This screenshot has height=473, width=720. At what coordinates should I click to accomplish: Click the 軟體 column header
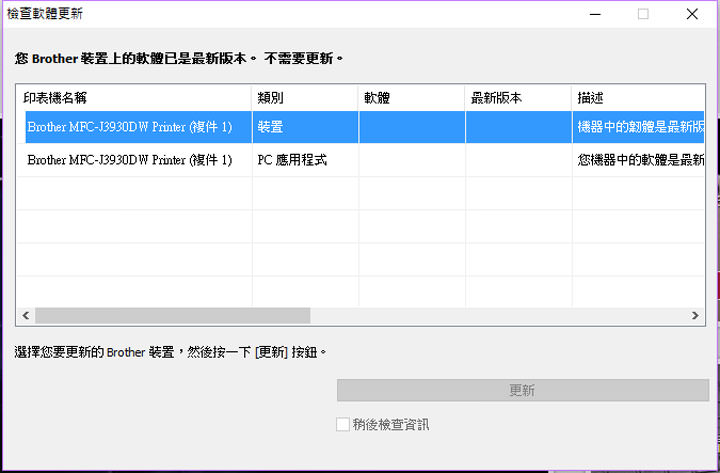[411, 98]
